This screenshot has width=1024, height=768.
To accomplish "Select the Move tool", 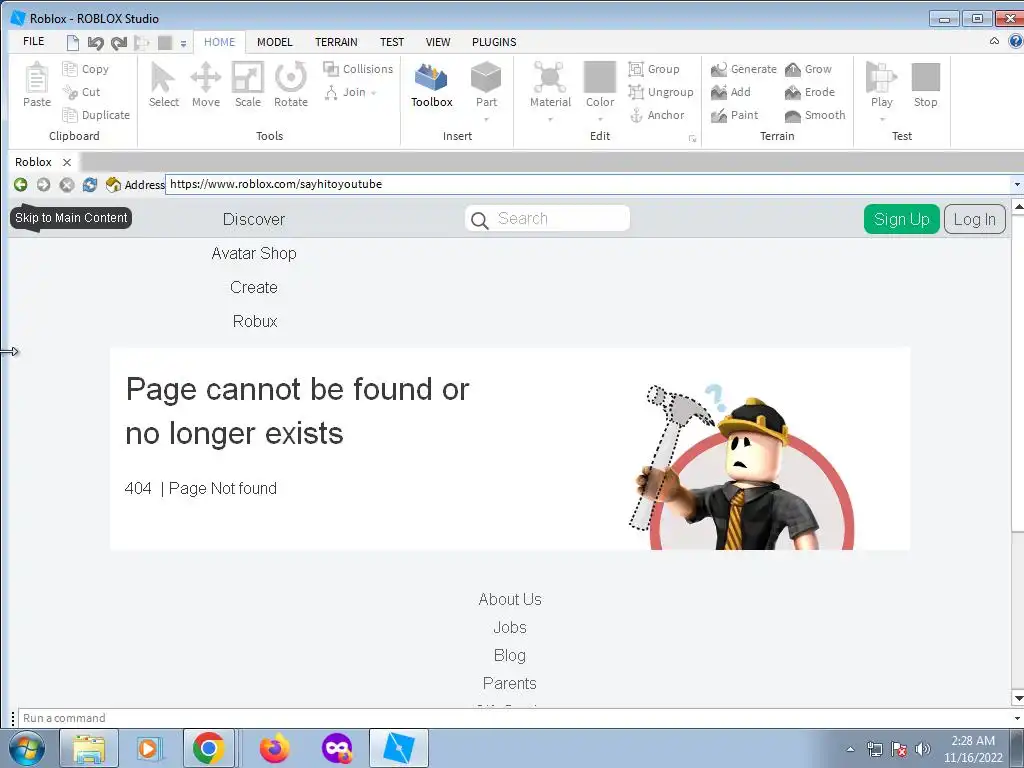I will [206, 85].
